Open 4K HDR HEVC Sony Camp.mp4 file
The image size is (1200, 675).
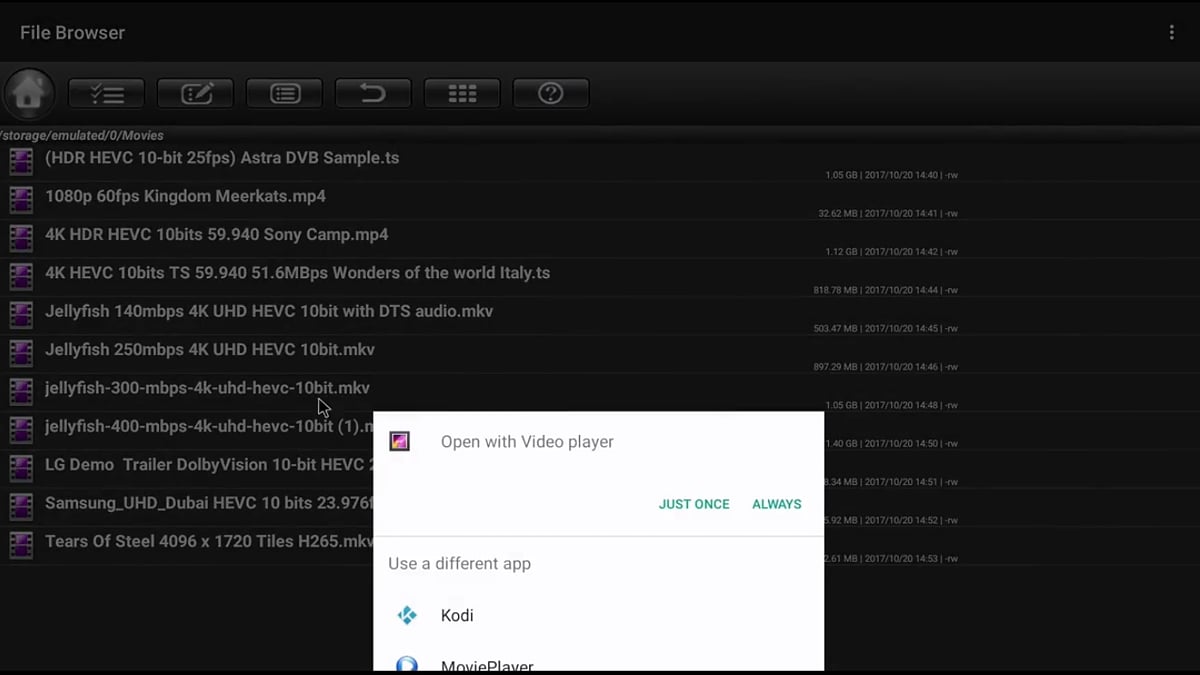click(x=216, y=235)
